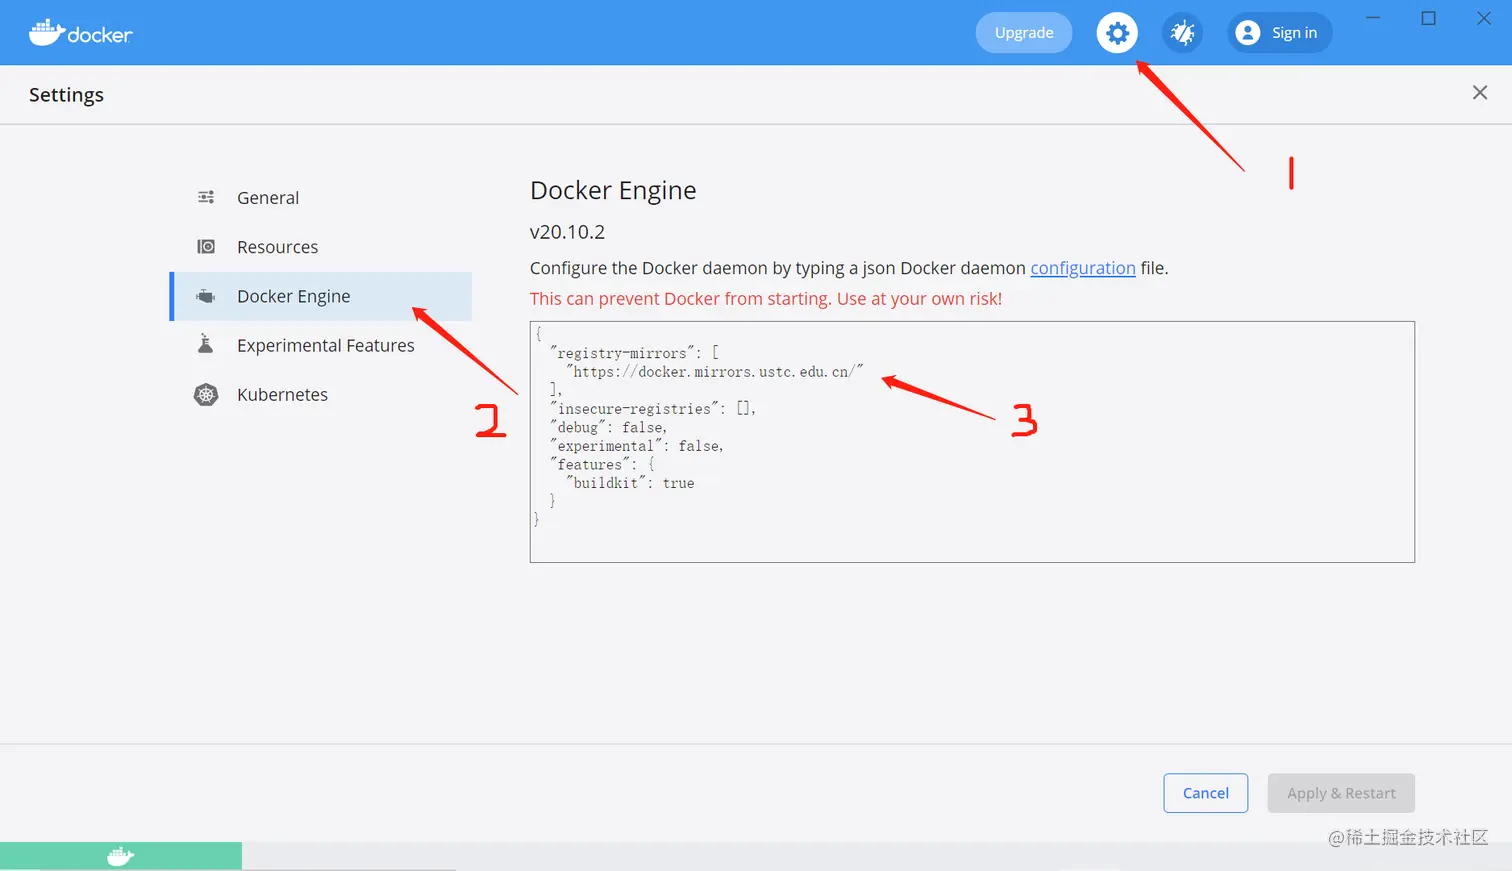Viewport: 1512px width, 871px height.
Task: Close the Docker Desktop window
Action: coord(1484,18)
